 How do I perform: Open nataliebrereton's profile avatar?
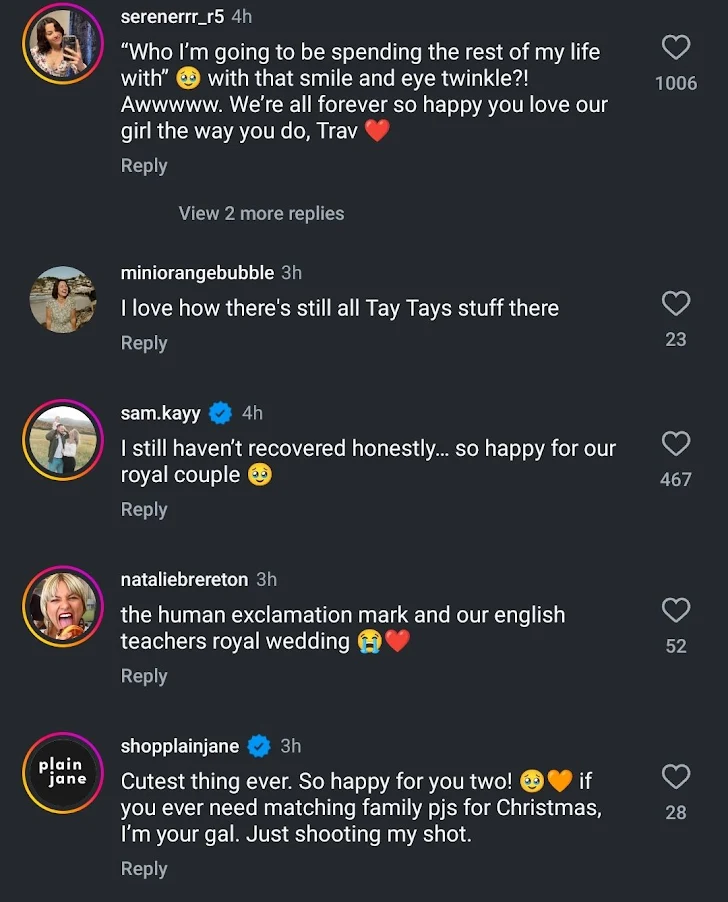tap(62, 606)
